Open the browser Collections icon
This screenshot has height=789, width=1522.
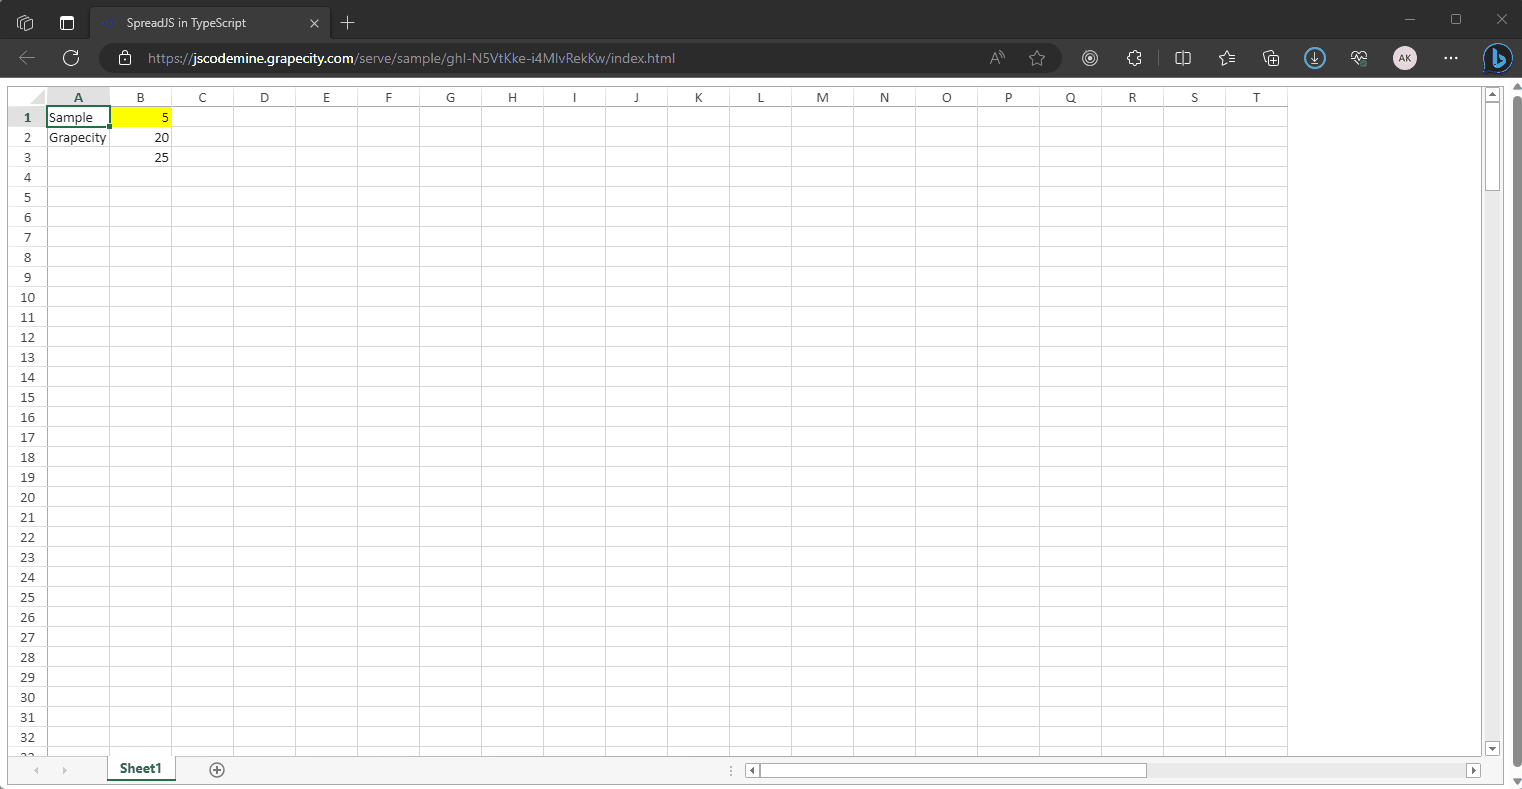coord(1271,58)
